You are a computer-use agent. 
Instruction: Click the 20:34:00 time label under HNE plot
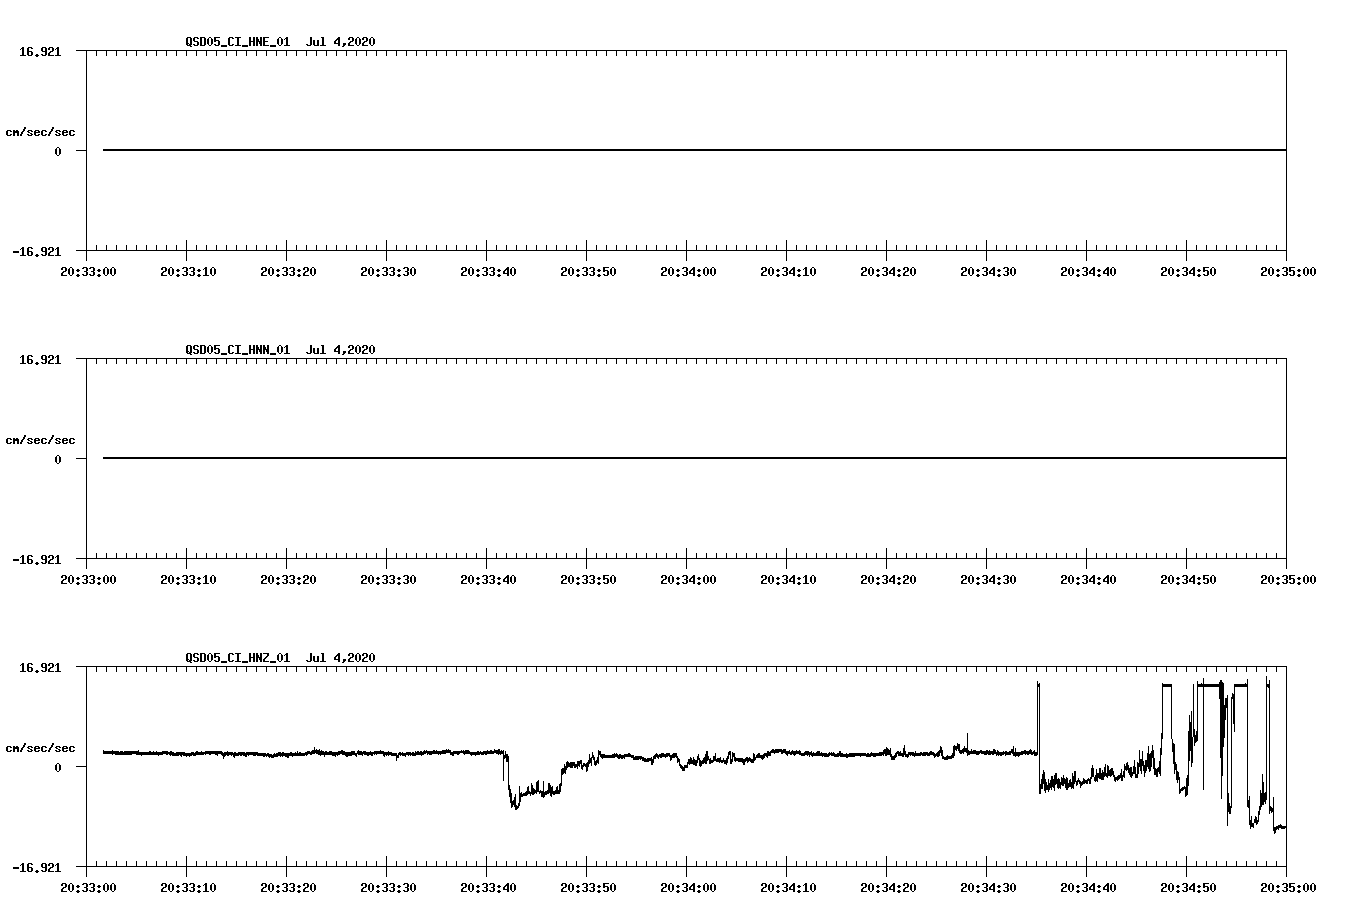coord(688,271)
